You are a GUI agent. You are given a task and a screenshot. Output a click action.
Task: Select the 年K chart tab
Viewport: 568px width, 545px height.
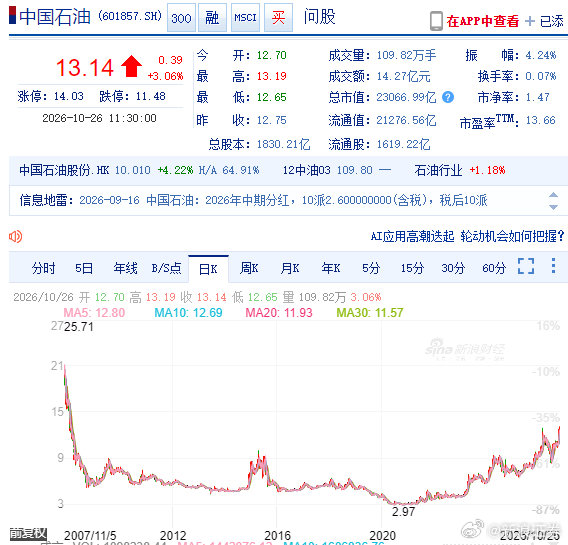(x=331, y=268)
